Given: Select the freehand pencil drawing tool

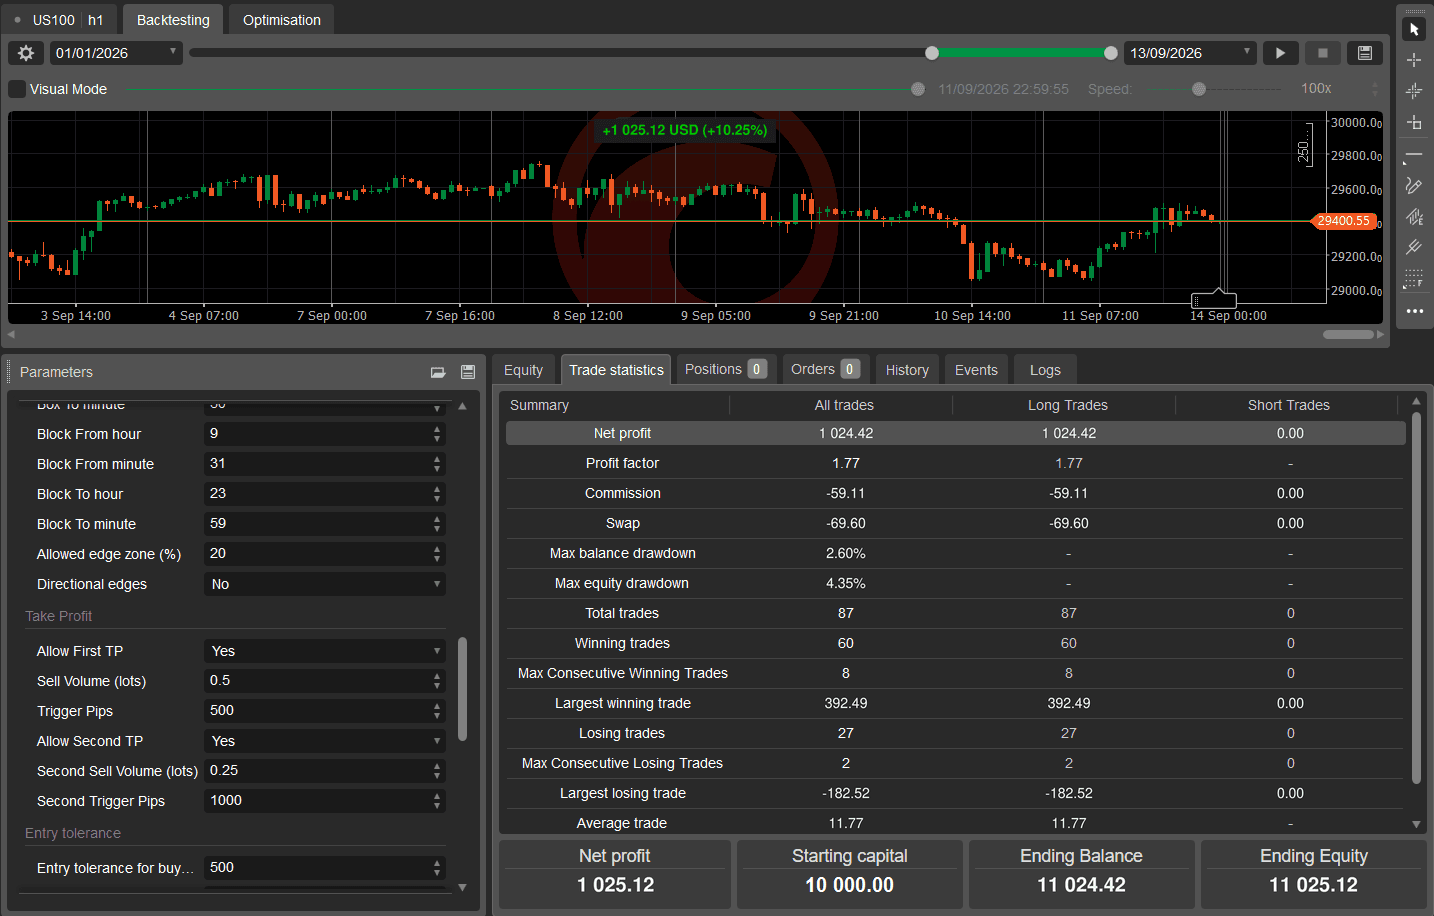Looking at the screenshot, I should (1414, 185).
